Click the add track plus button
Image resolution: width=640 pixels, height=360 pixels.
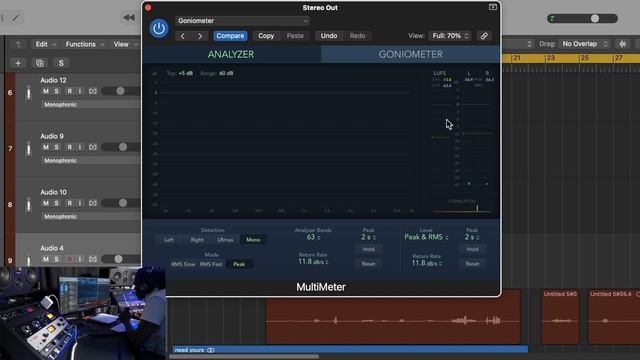18,63
